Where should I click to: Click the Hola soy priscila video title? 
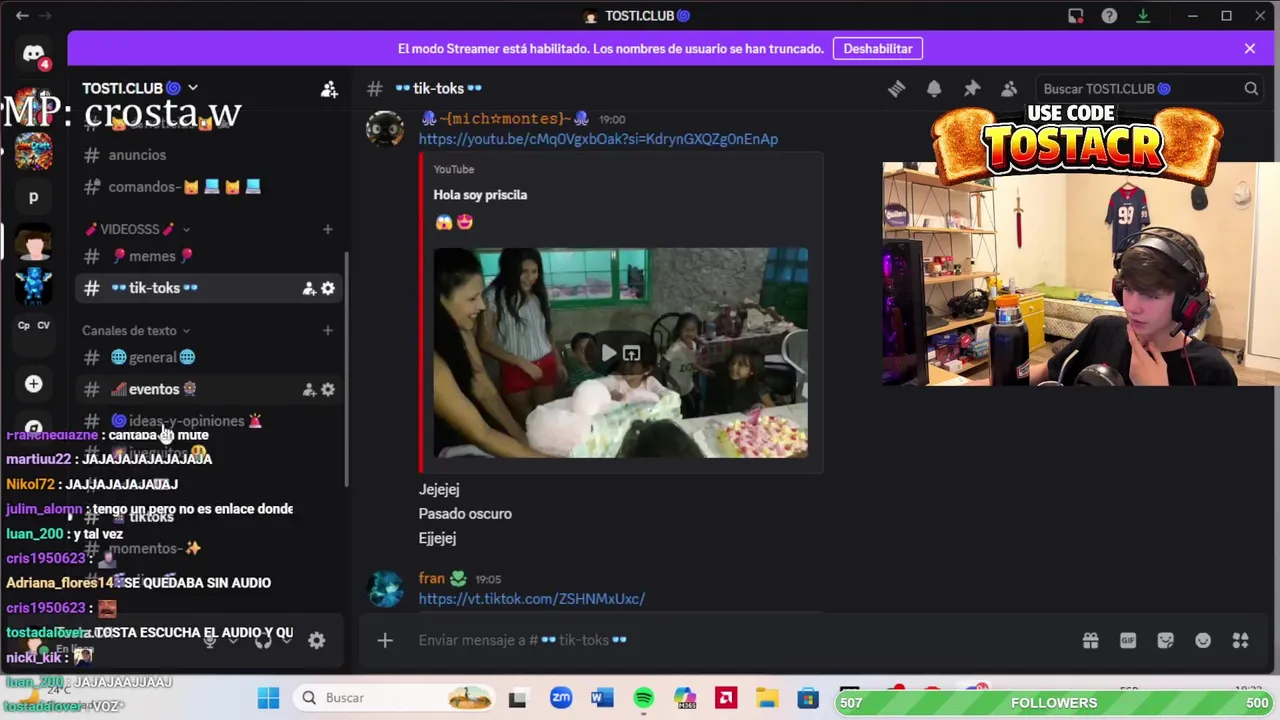(480, 195)
